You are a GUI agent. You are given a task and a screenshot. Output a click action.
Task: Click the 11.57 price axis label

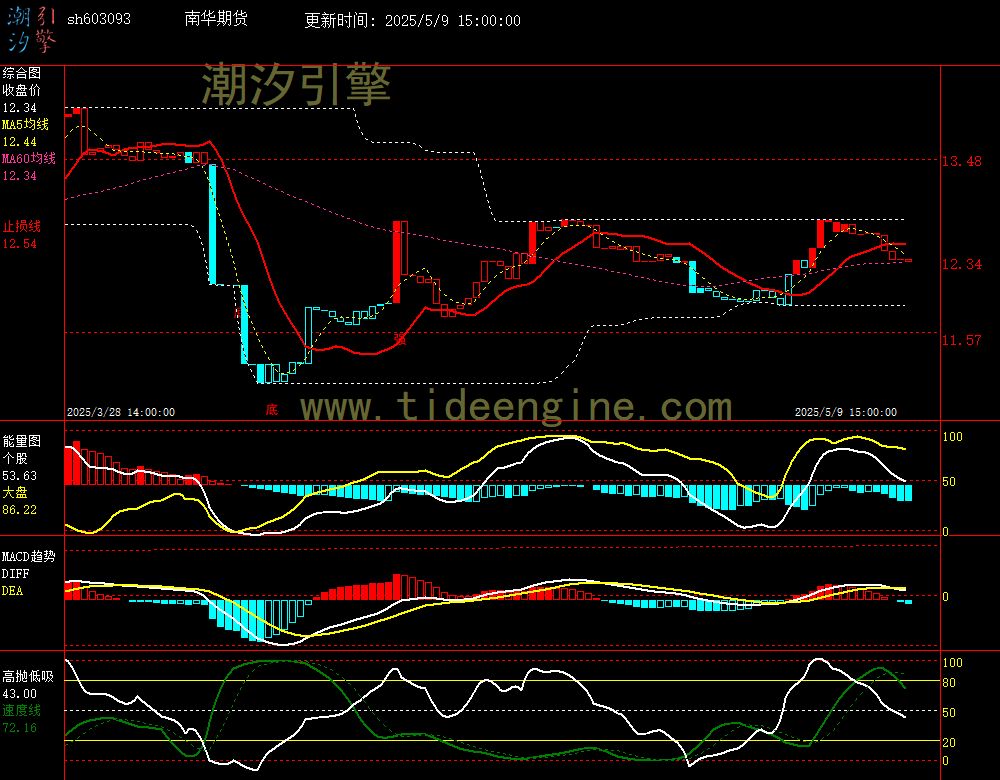962,340
